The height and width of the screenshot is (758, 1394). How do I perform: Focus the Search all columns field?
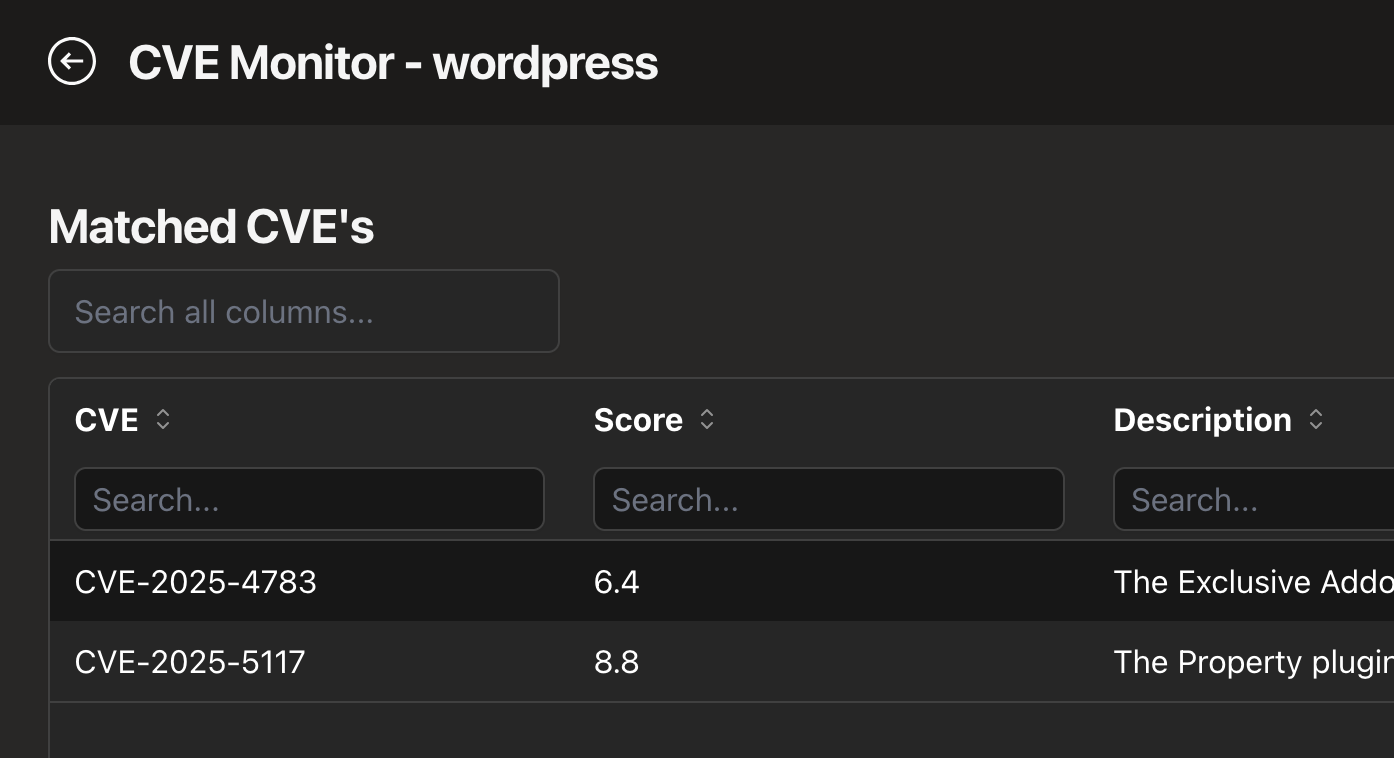coord(304,311)
